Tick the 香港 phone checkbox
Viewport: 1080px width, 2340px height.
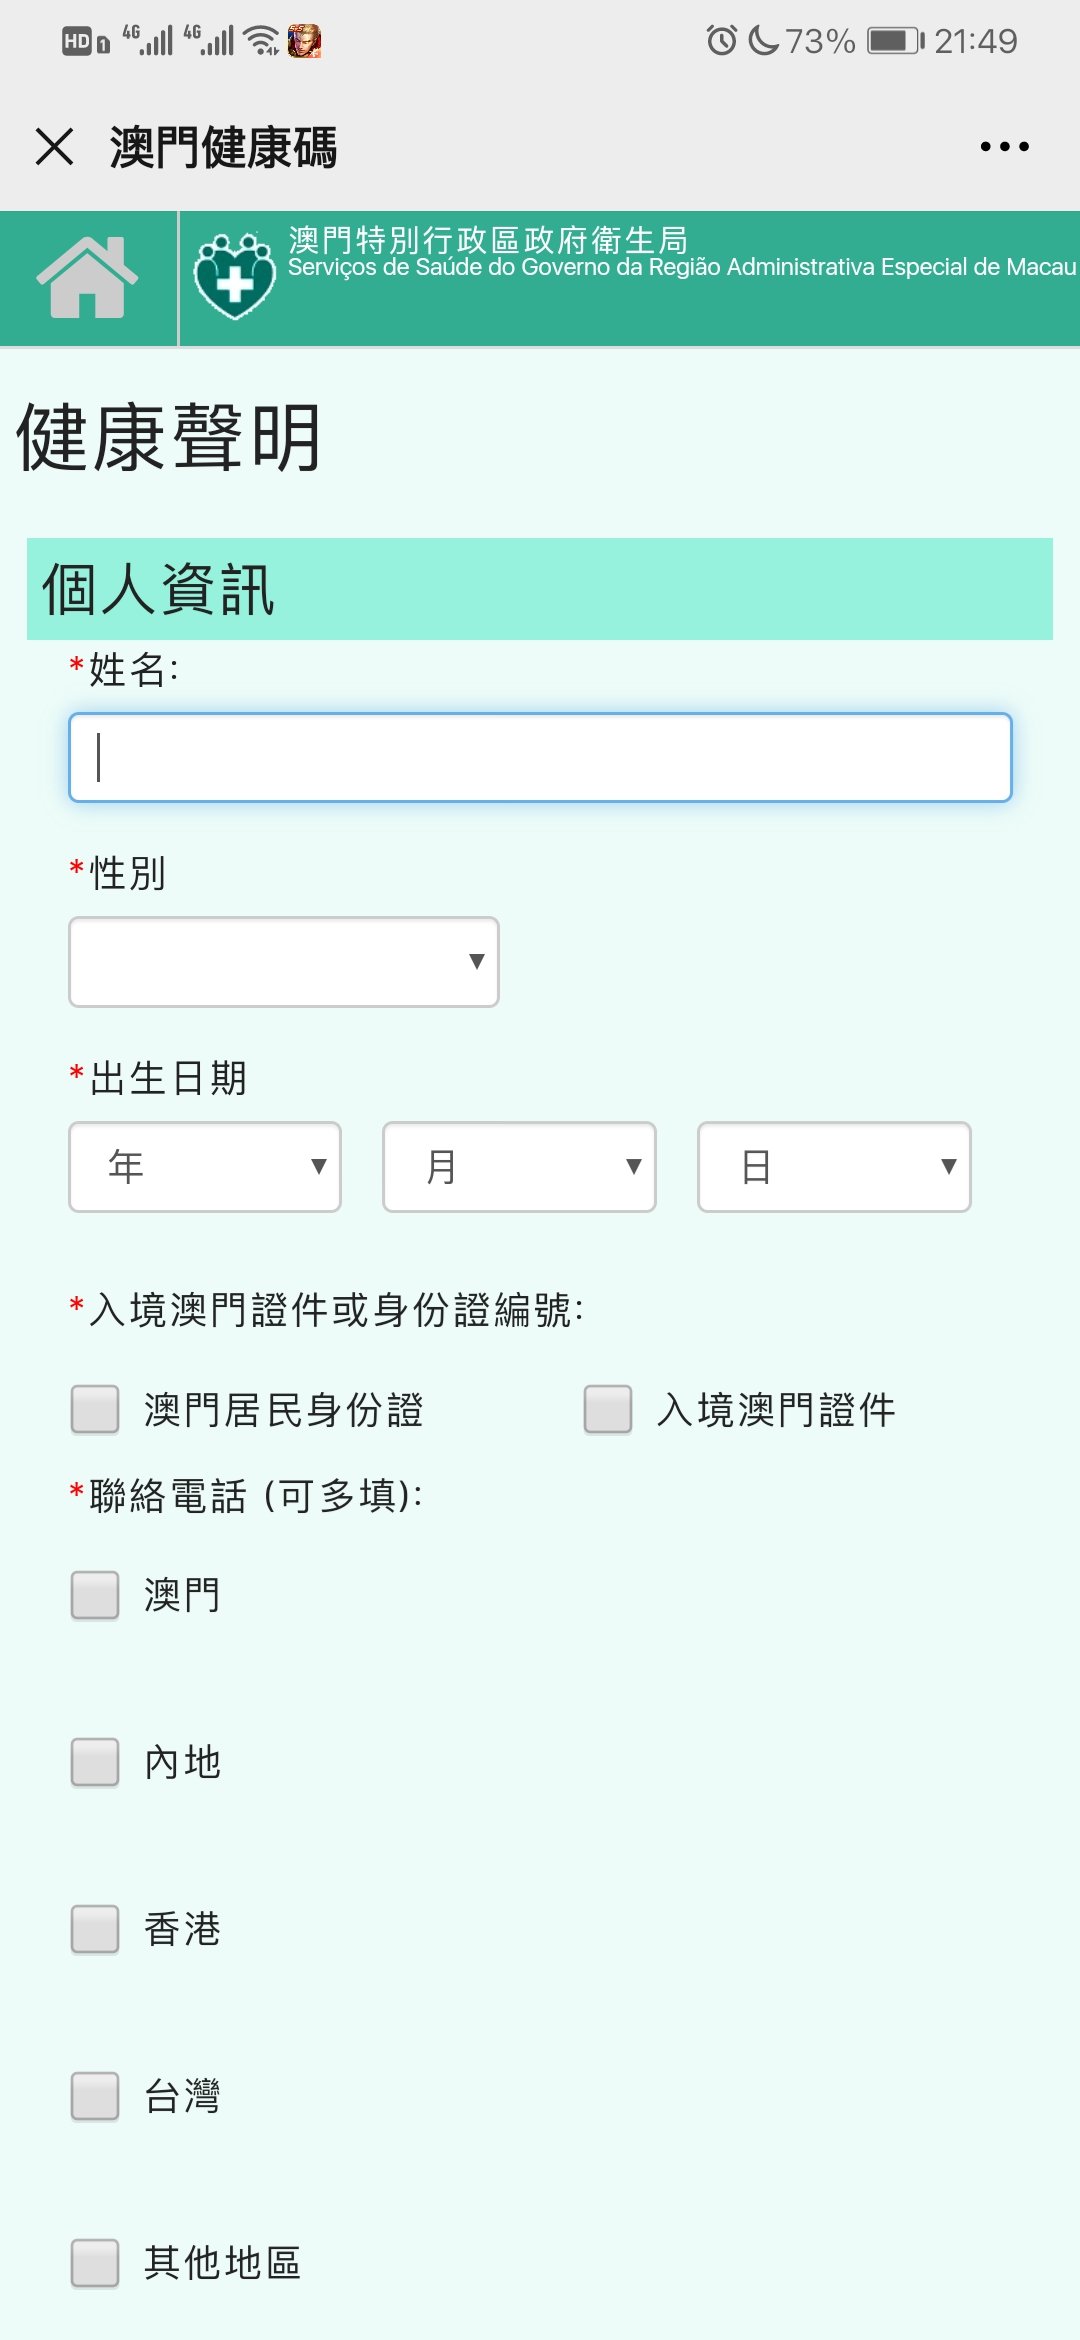click(95, 1929)
